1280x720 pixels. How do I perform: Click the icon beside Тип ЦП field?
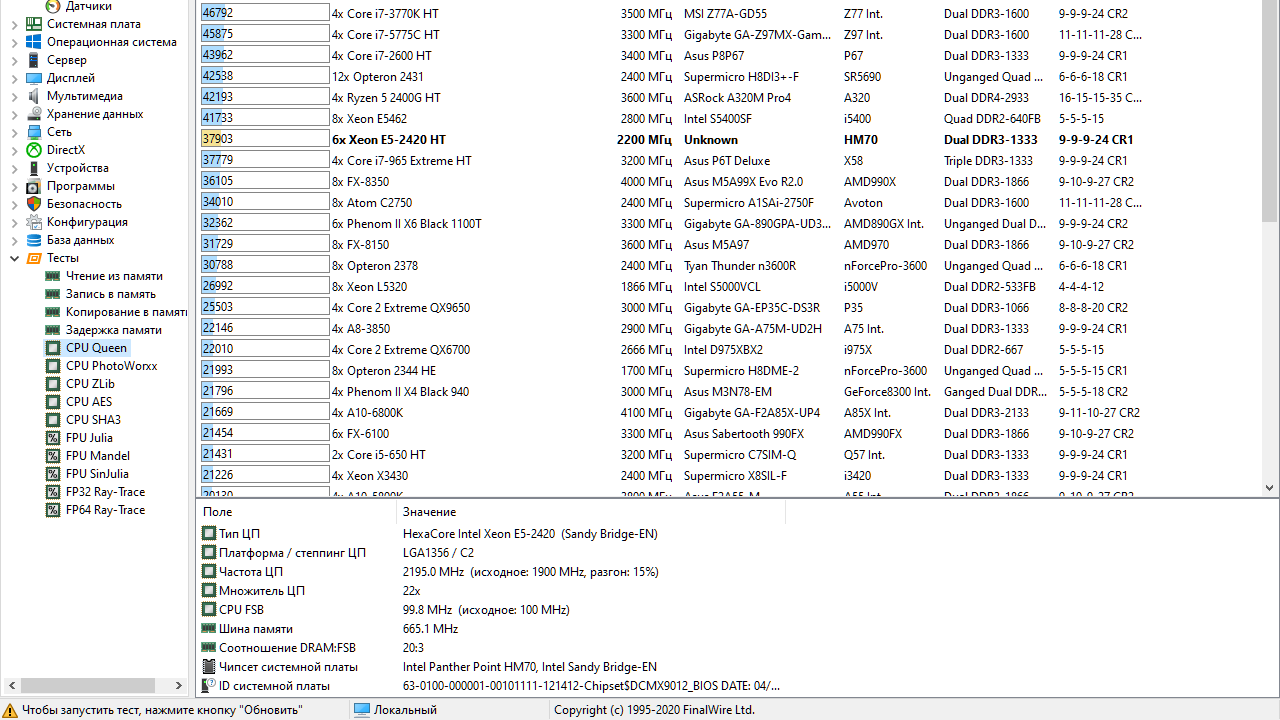point(209,534)
